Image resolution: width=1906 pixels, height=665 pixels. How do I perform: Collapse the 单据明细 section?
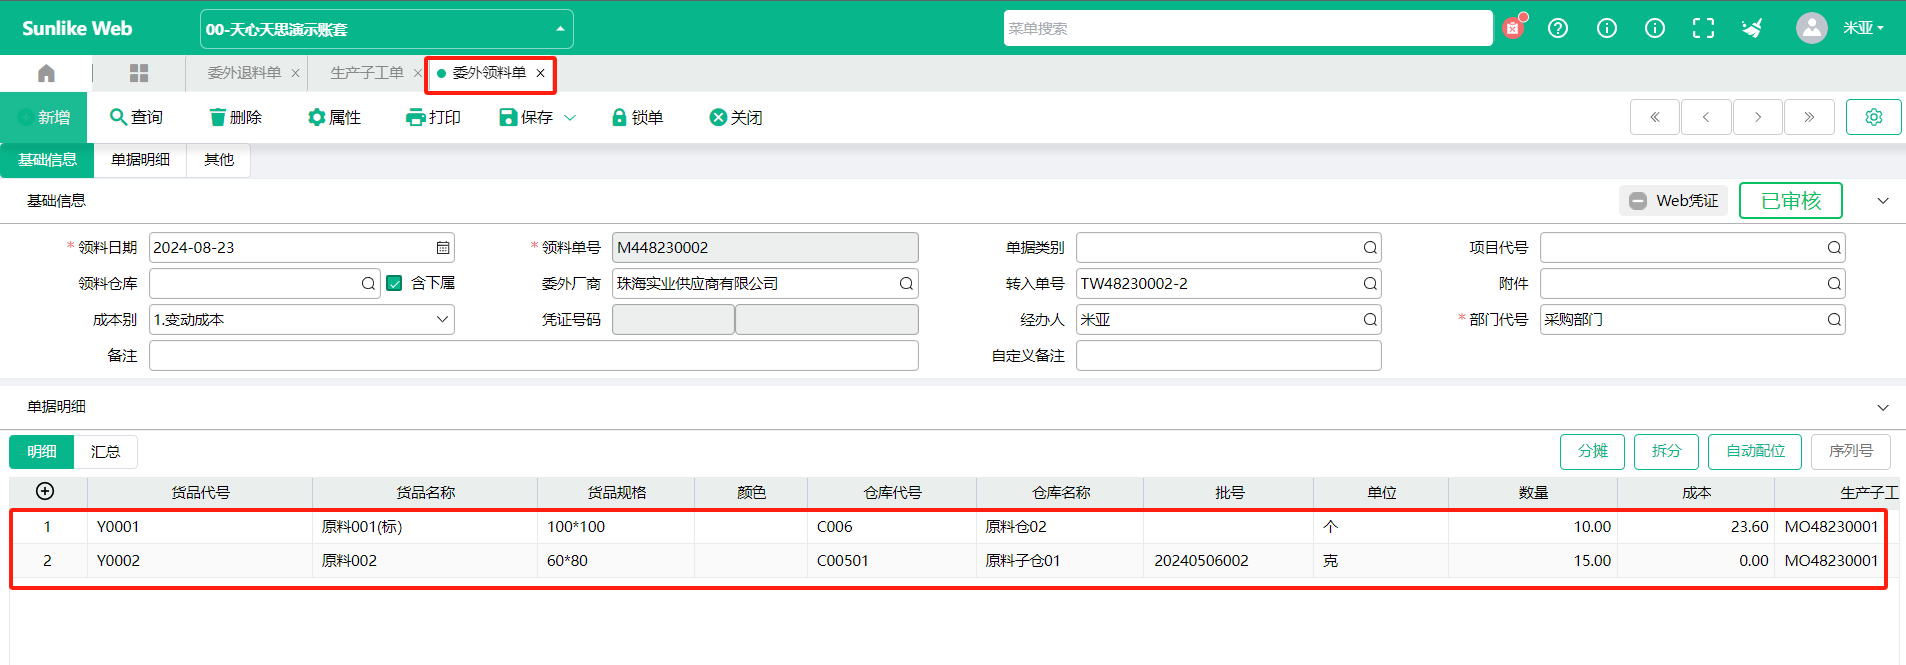[1883, 407]
